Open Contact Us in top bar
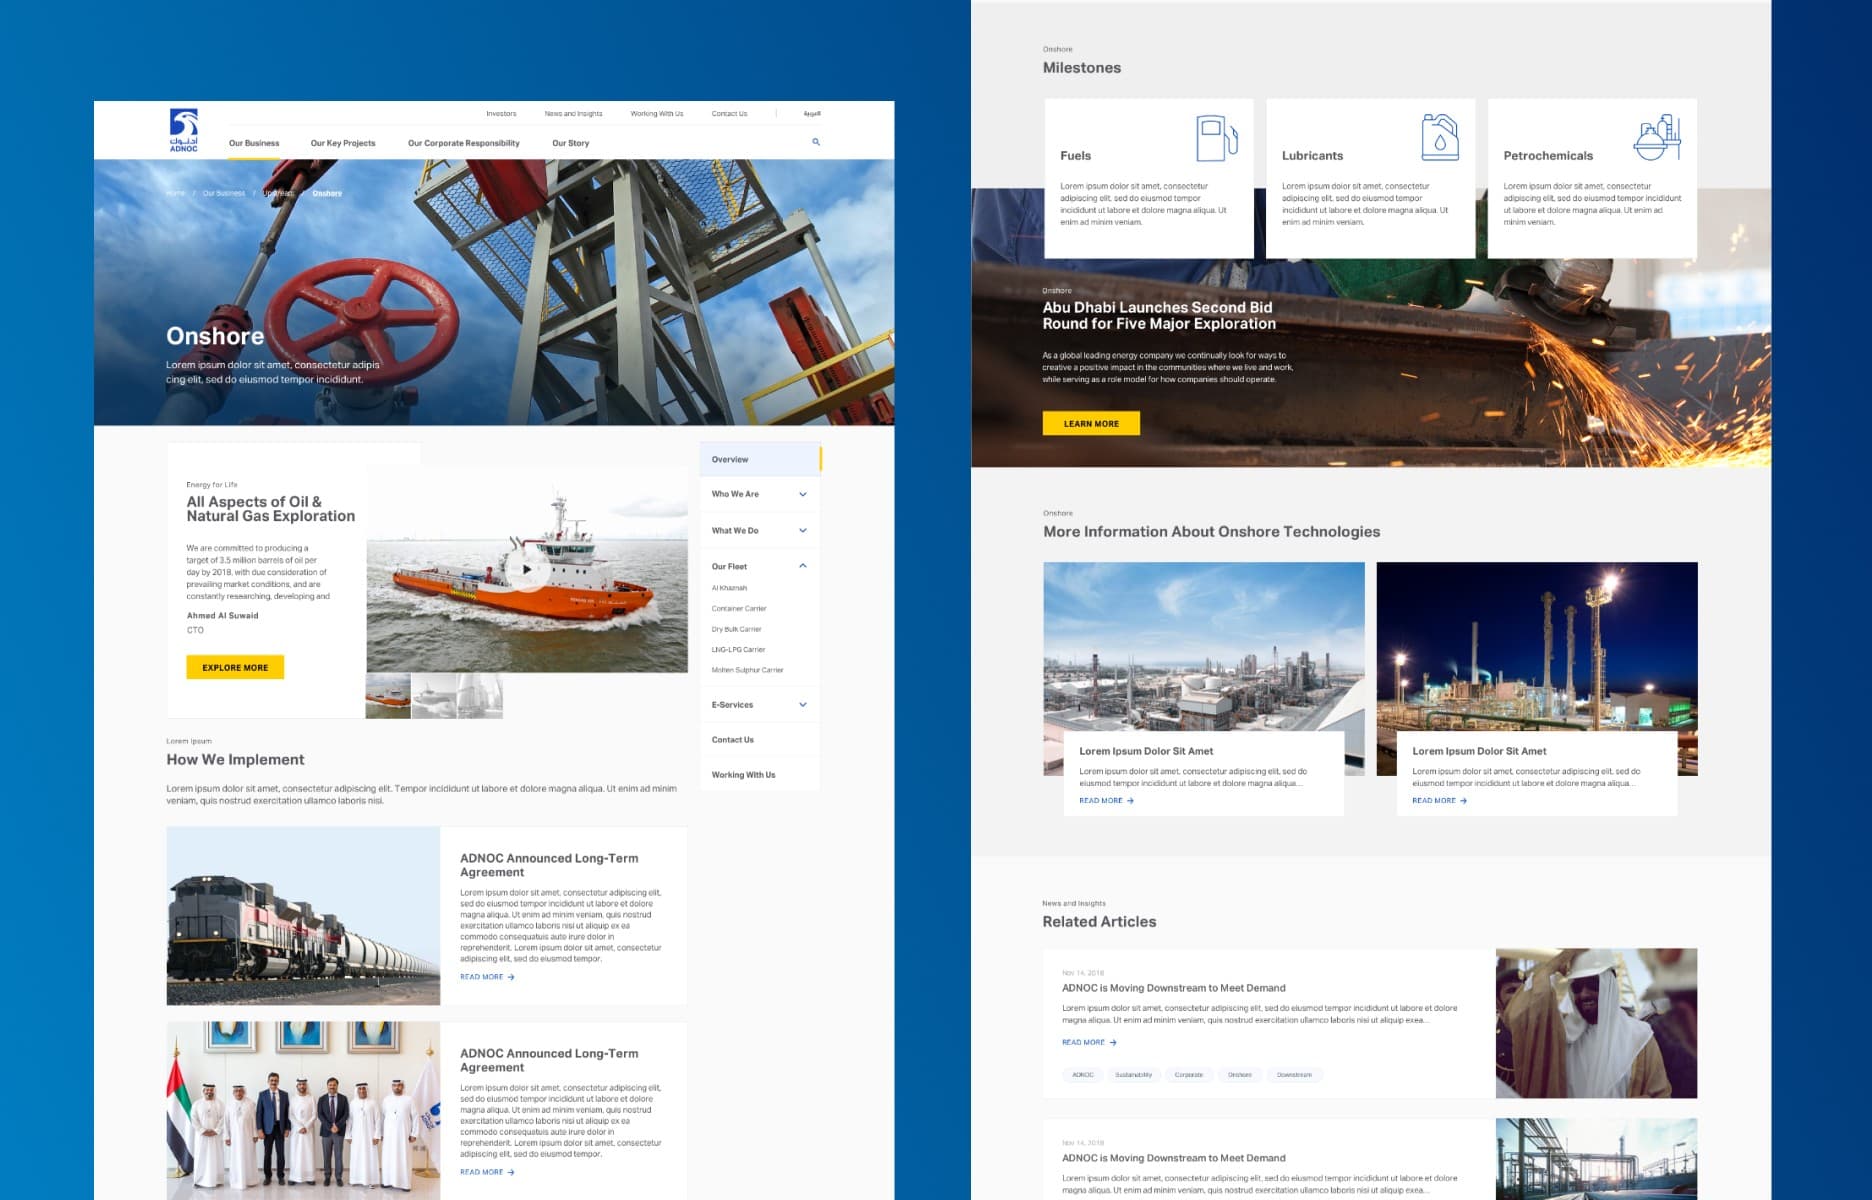Image resolution: width=1872 pixels, height=1200 pixels. pyautogui.click(x=729, y=114)
